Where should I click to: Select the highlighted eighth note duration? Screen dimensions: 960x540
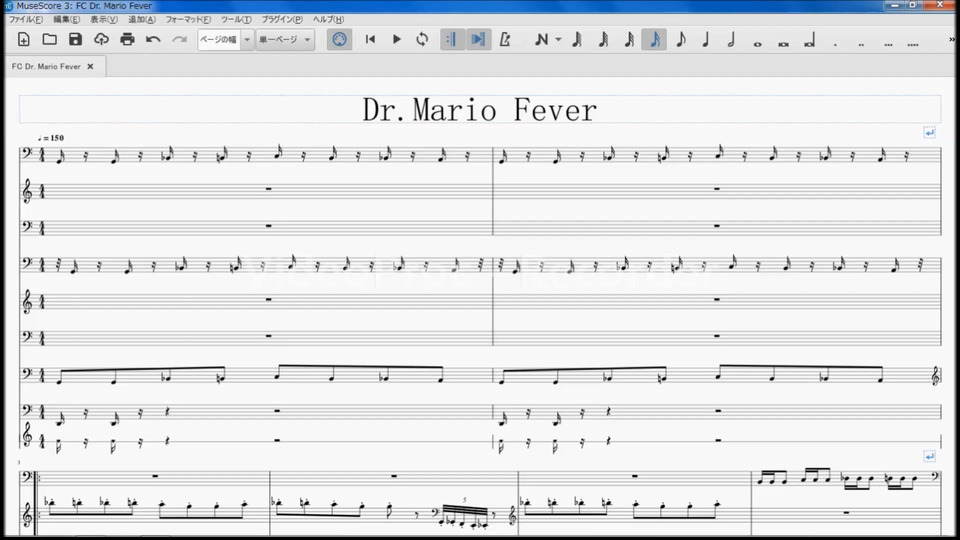pyautogui.click(x=654, y=40)
